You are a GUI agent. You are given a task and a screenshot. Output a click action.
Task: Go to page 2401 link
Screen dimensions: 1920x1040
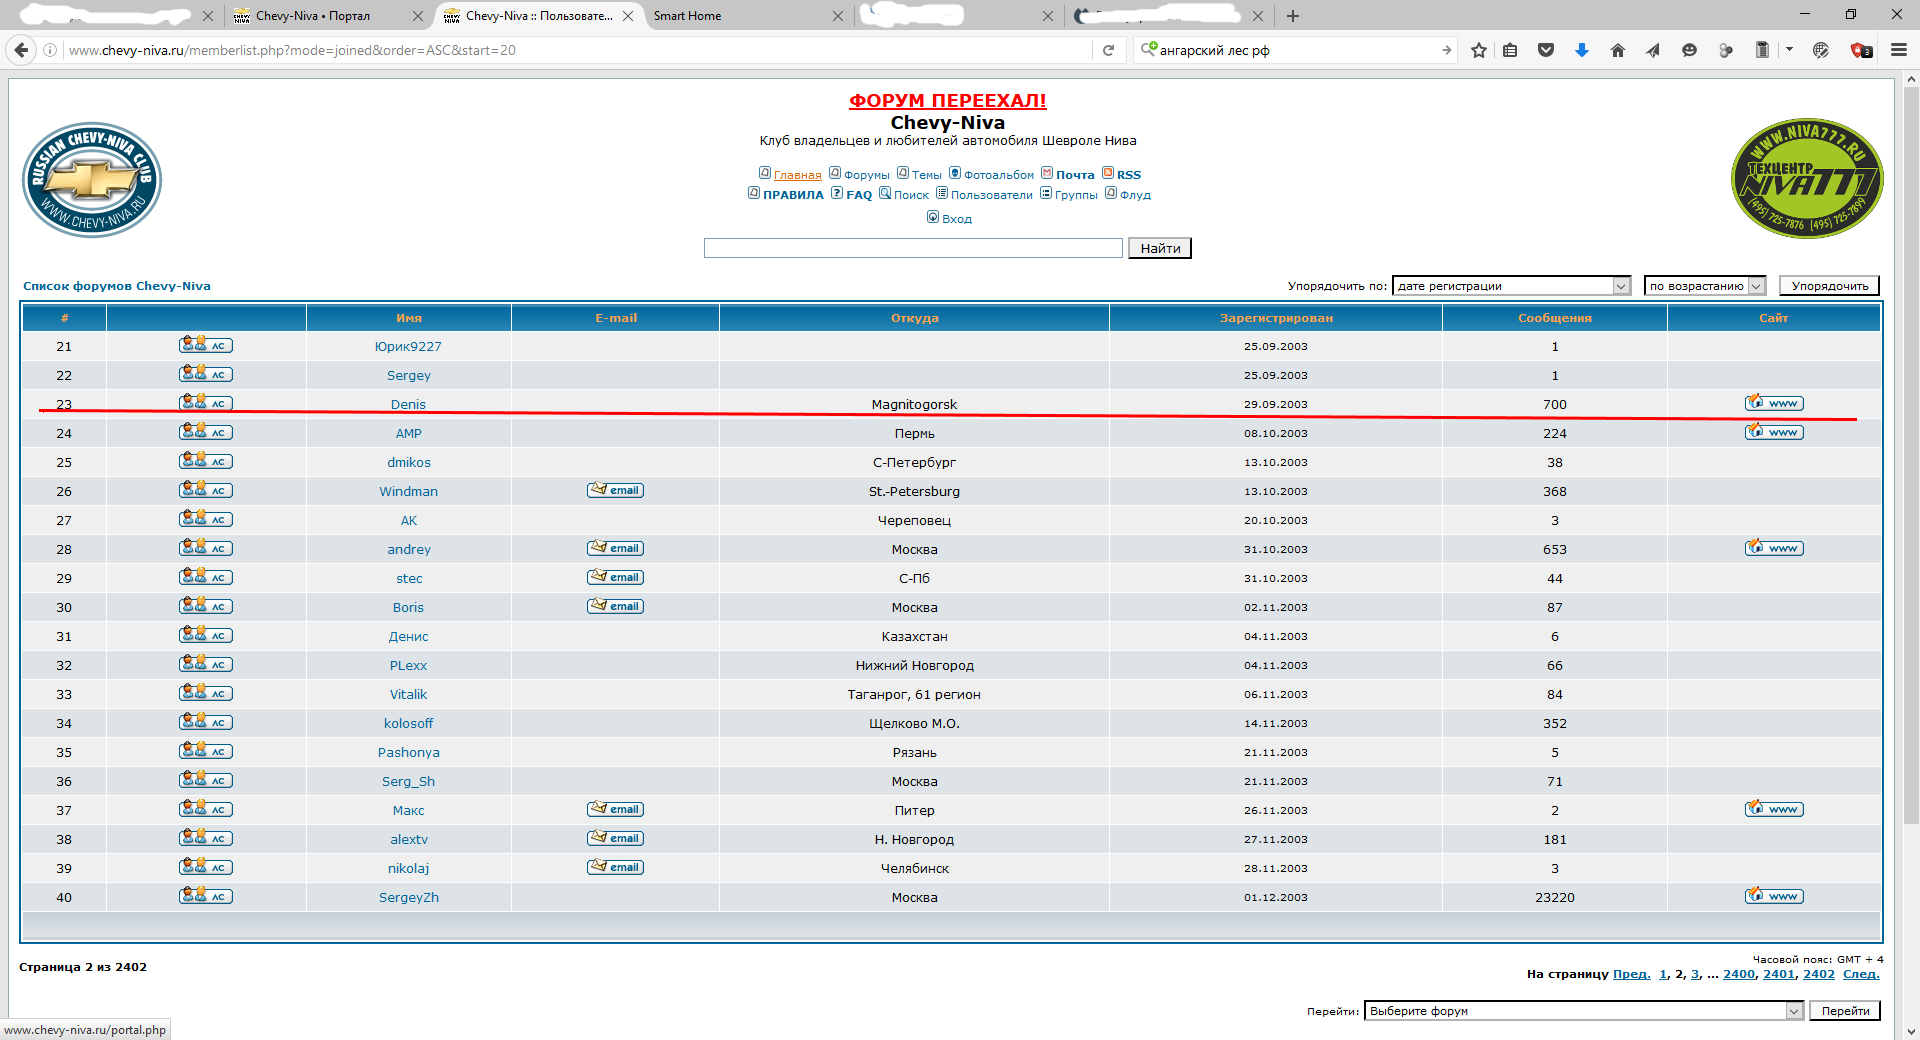tap(1778, 974)
